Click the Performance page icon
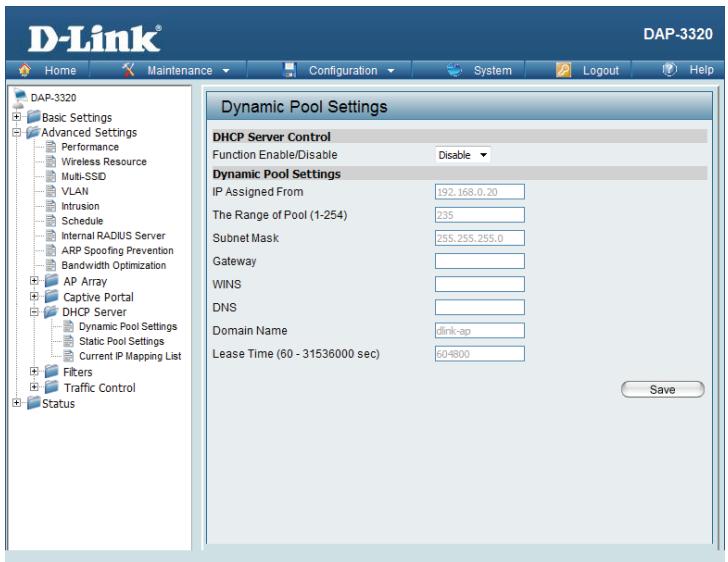This screenshot has width=728, height=562. tap(51, 147)
